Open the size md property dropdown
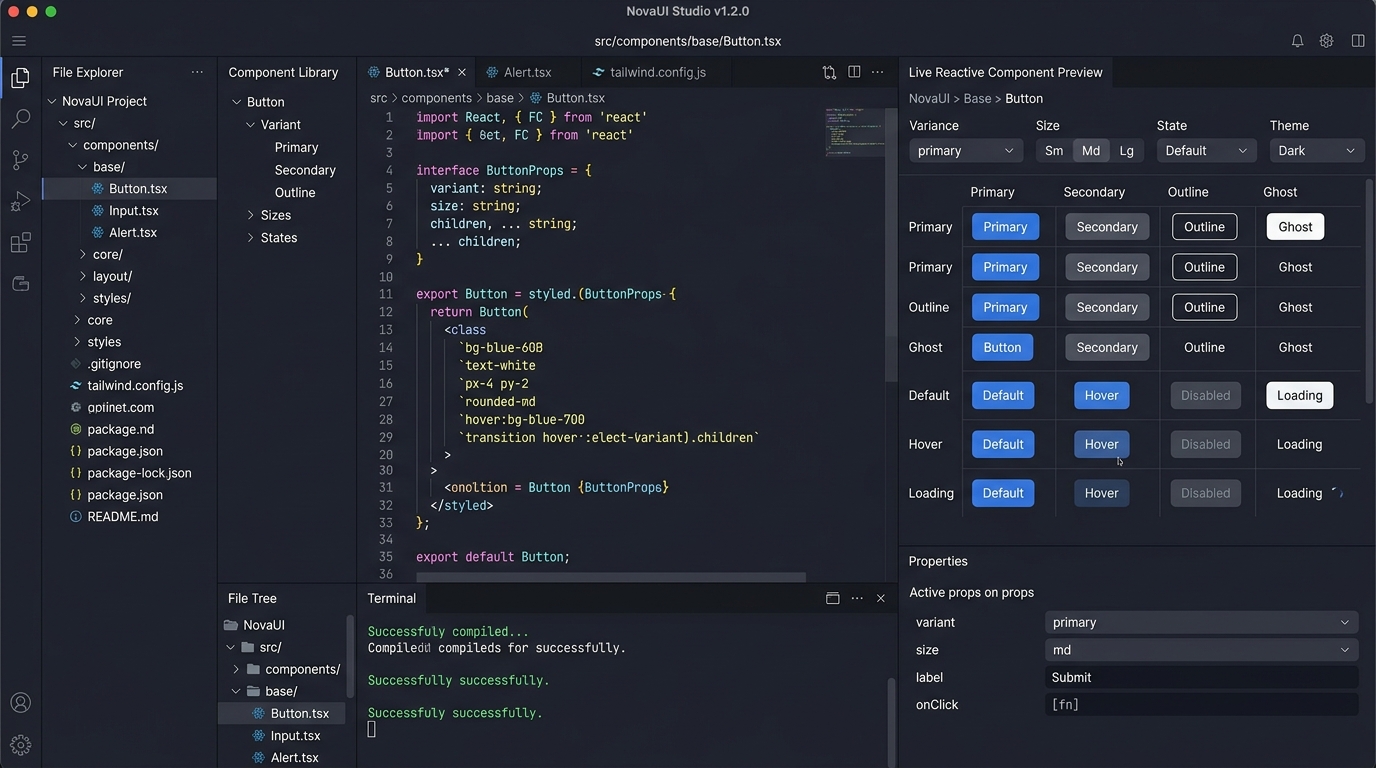Image resolution: width=1376 pixels, height=768 pixels. click(x=1201, y=650)
